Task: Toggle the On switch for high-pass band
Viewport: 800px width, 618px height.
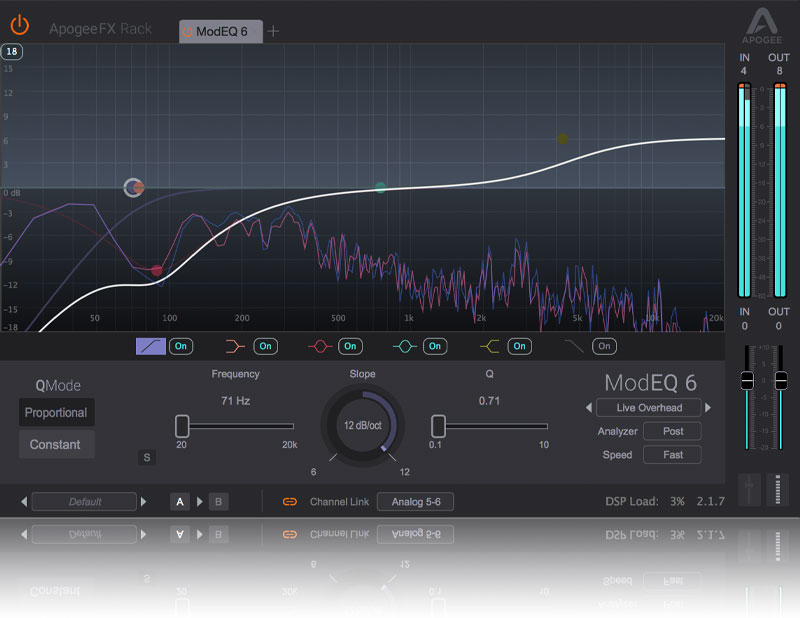Action: 181,346
